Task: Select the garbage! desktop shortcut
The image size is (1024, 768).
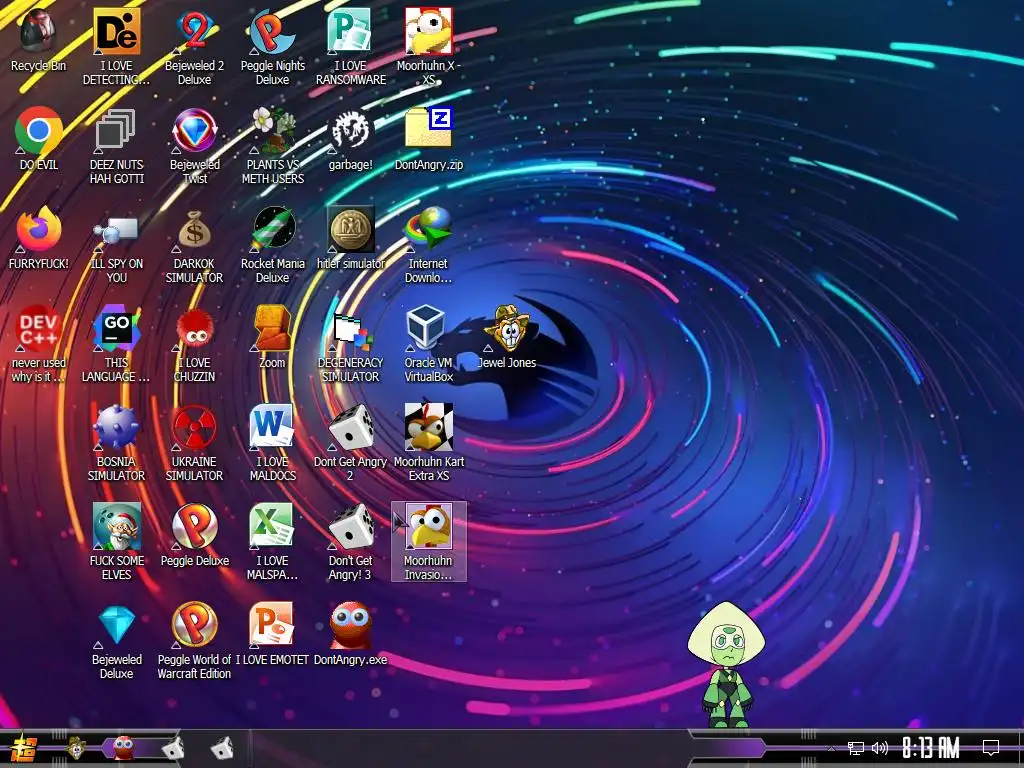Action: [x=351, y=139]
